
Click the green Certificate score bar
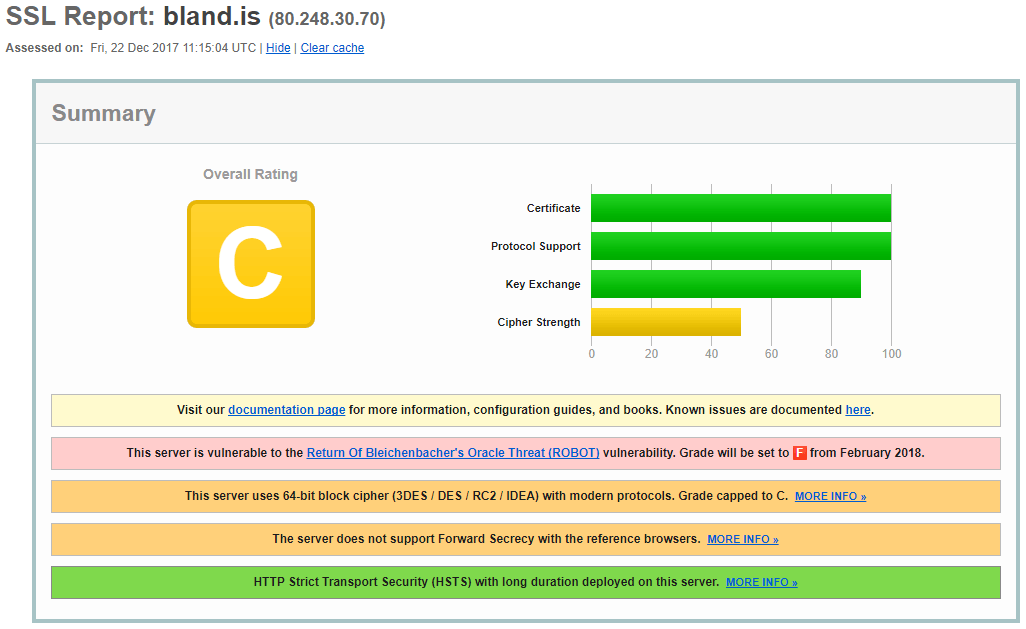tap(741, 208)
